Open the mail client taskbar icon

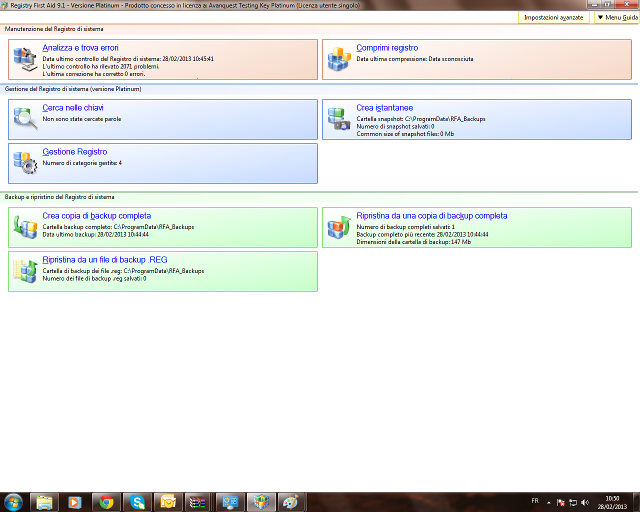click(x=168, y=502)
